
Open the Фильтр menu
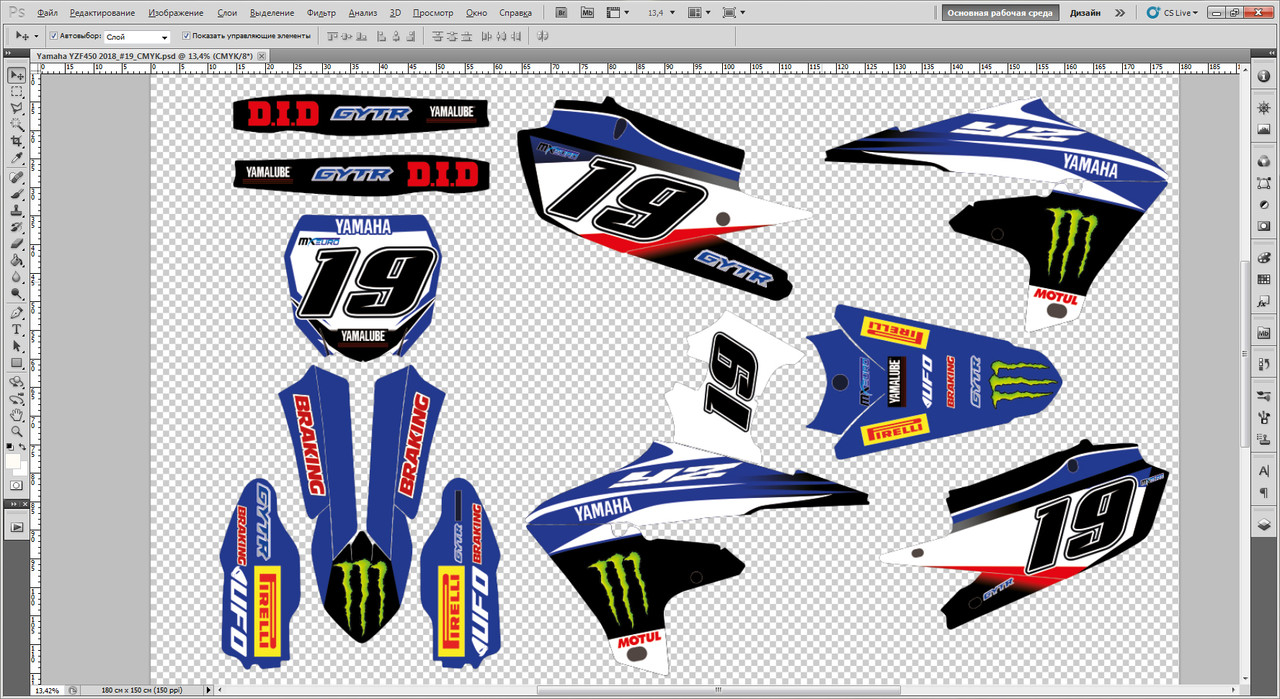pos(321,13)
